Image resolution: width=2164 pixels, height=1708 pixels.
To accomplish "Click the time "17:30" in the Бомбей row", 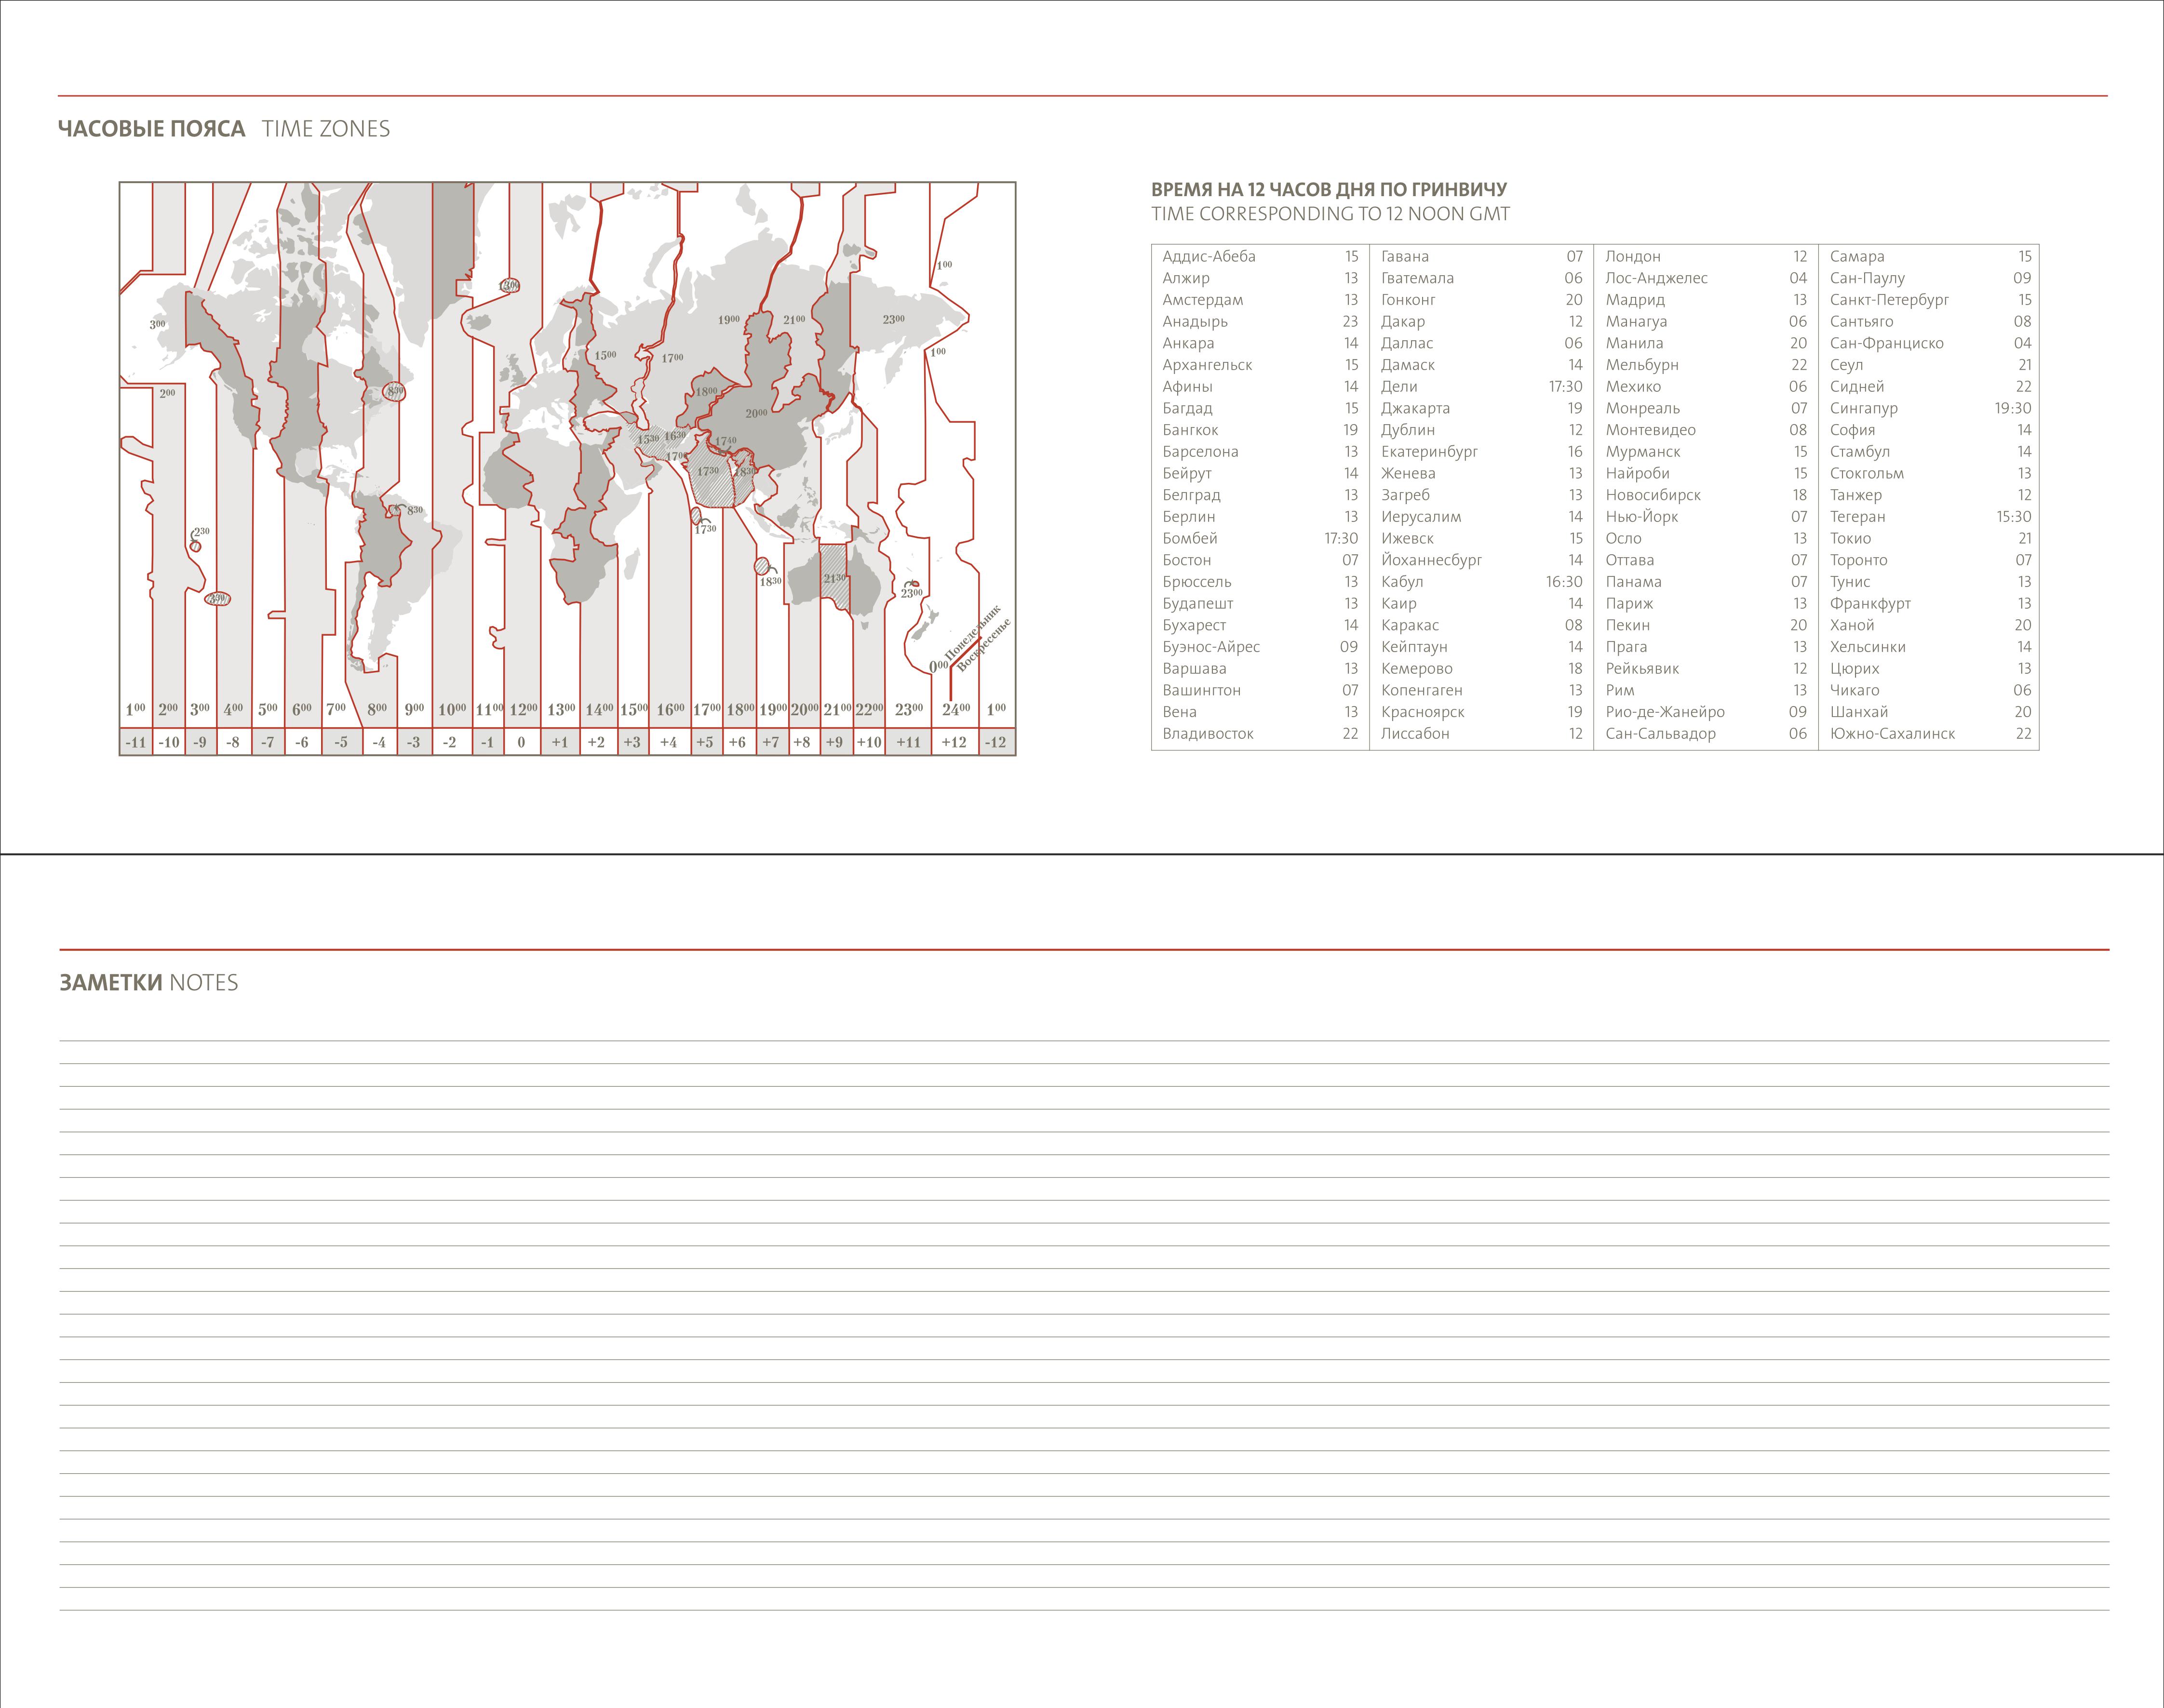I will (x=1341, y=538).
